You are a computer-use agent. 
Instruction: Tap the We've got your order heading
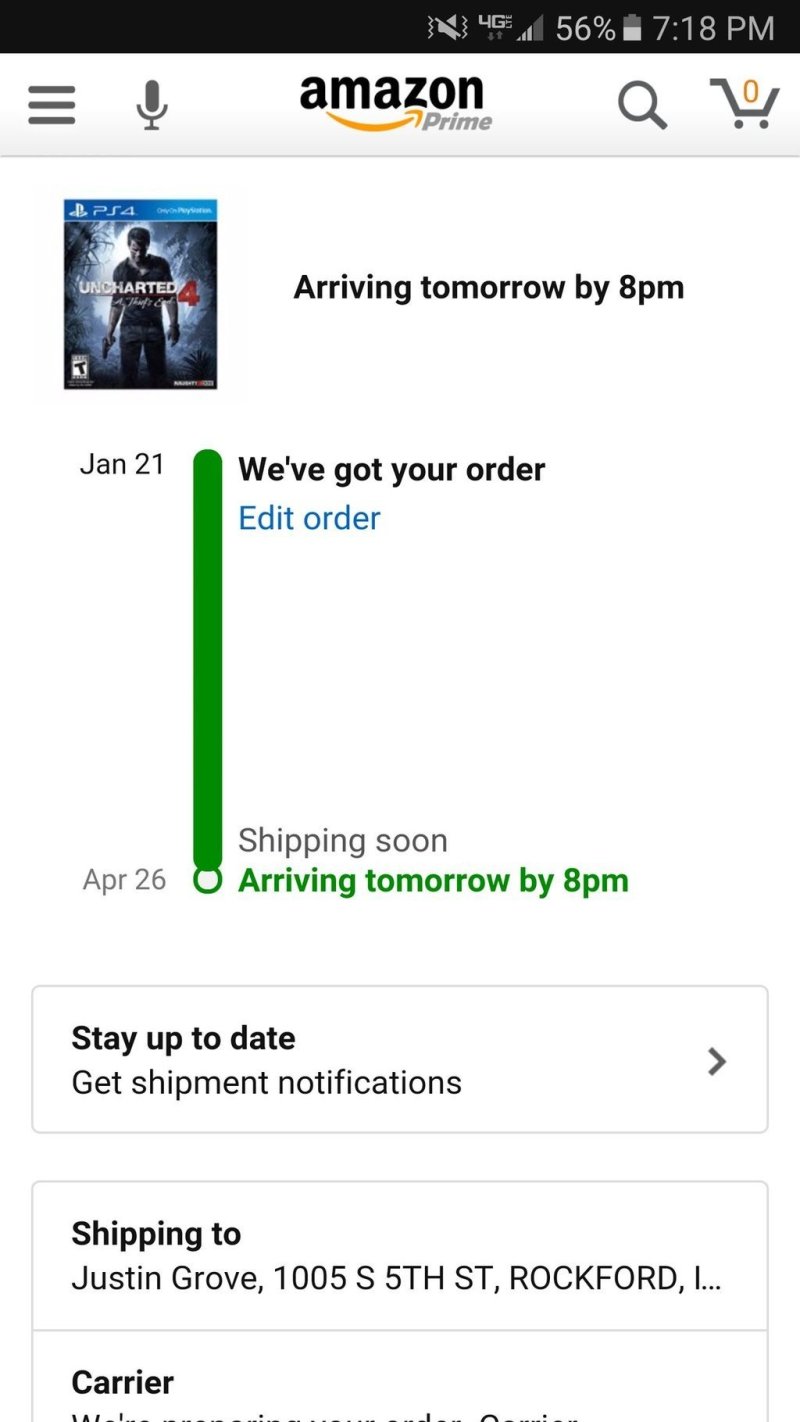[391, 469]
